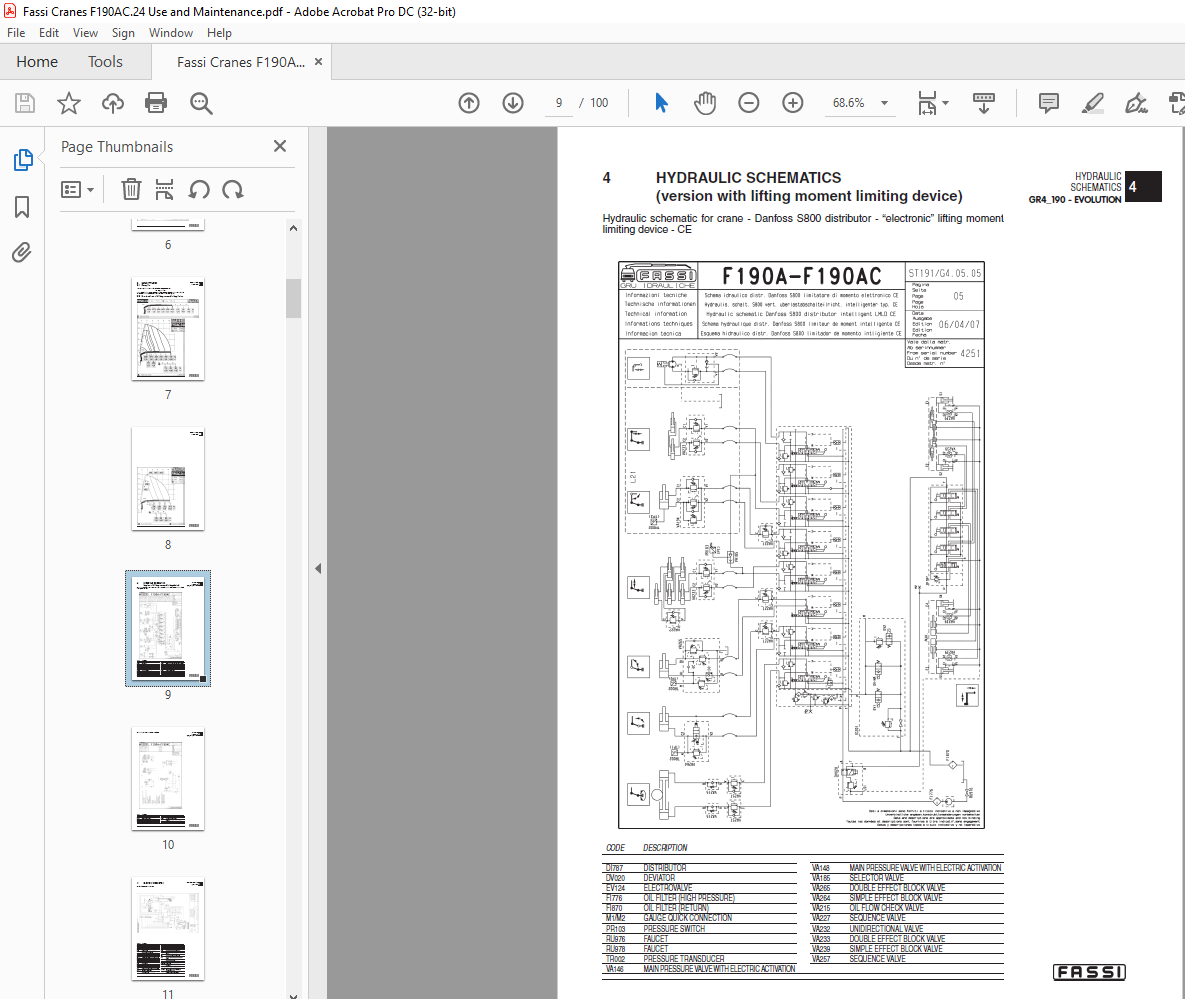
Task: Select Fassi Cranes F190A document tab
Action: [241, 62]
